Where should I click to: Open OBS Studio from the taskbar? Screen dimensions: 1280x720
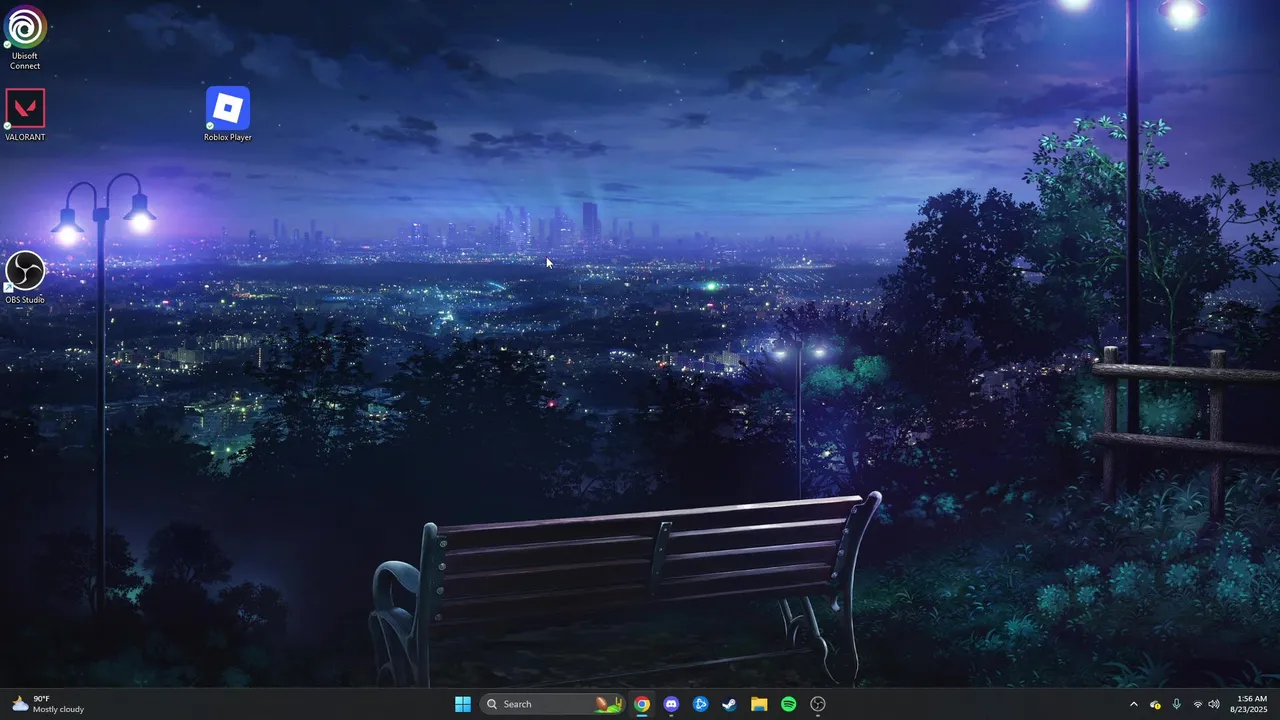(x=818, y=704)
